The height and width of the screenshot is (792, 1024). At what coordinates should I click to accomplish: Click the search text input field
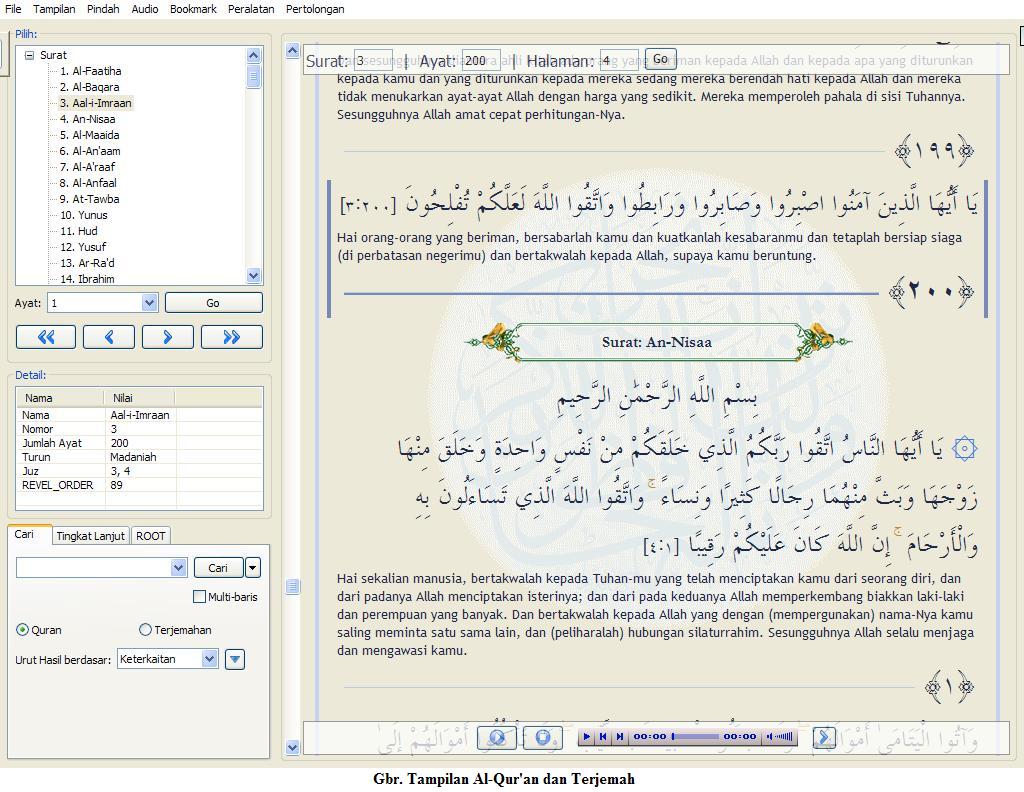[x=94, y=568]
